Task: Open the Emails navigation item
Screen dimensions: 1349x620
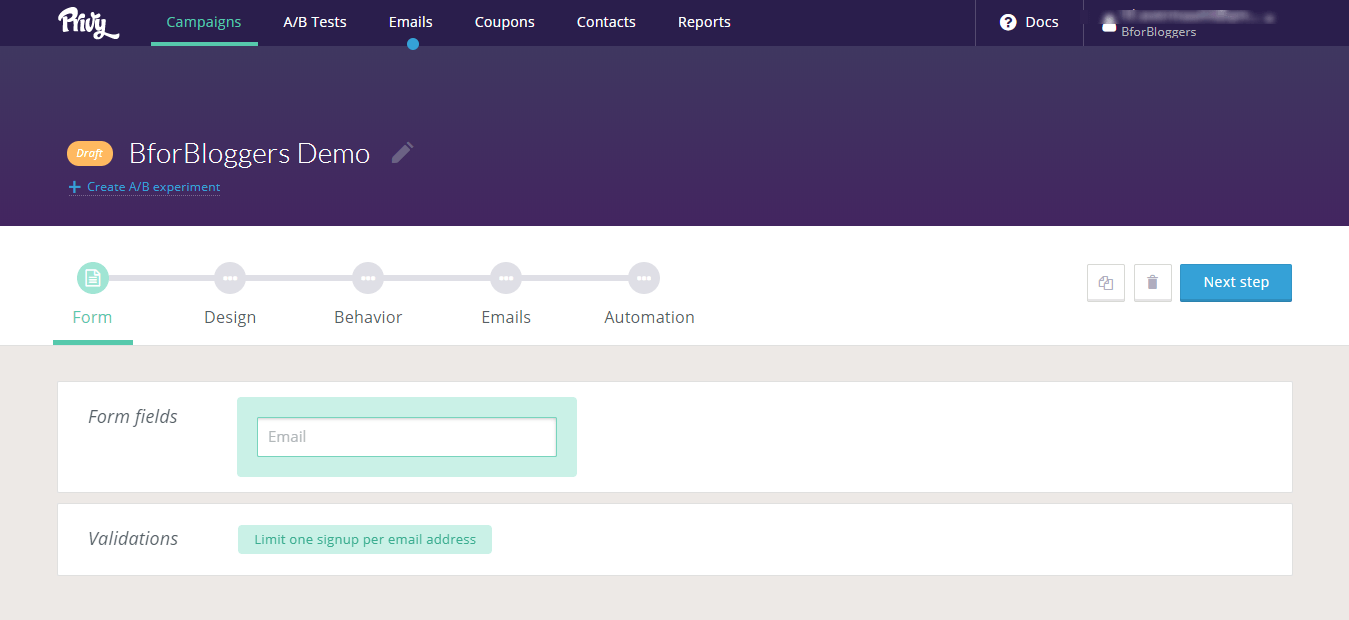Action: [411, 22]
